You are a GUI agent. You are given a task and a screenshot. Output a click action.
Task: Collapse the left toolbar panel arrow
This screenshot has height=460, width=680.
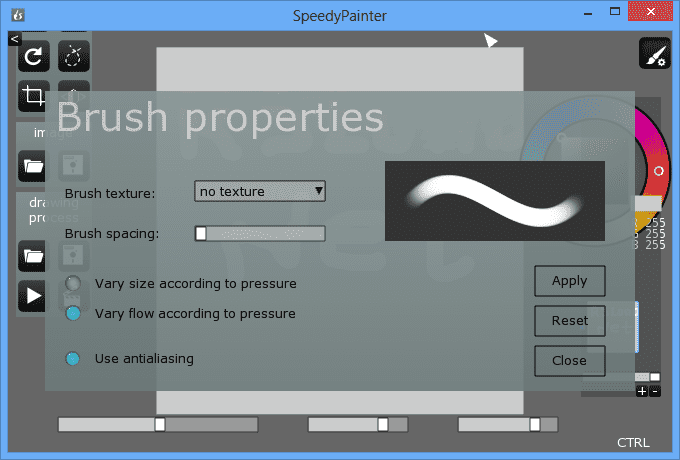pos(14,38)
